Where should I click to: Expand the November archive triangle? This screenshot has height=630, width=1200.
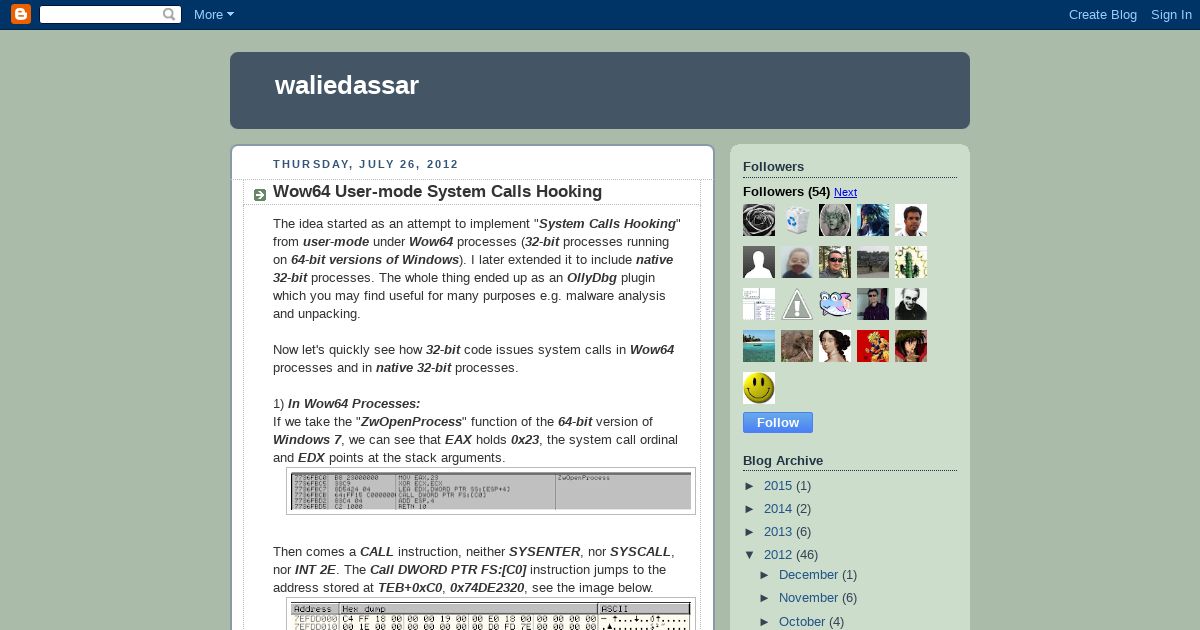(766, 598)
